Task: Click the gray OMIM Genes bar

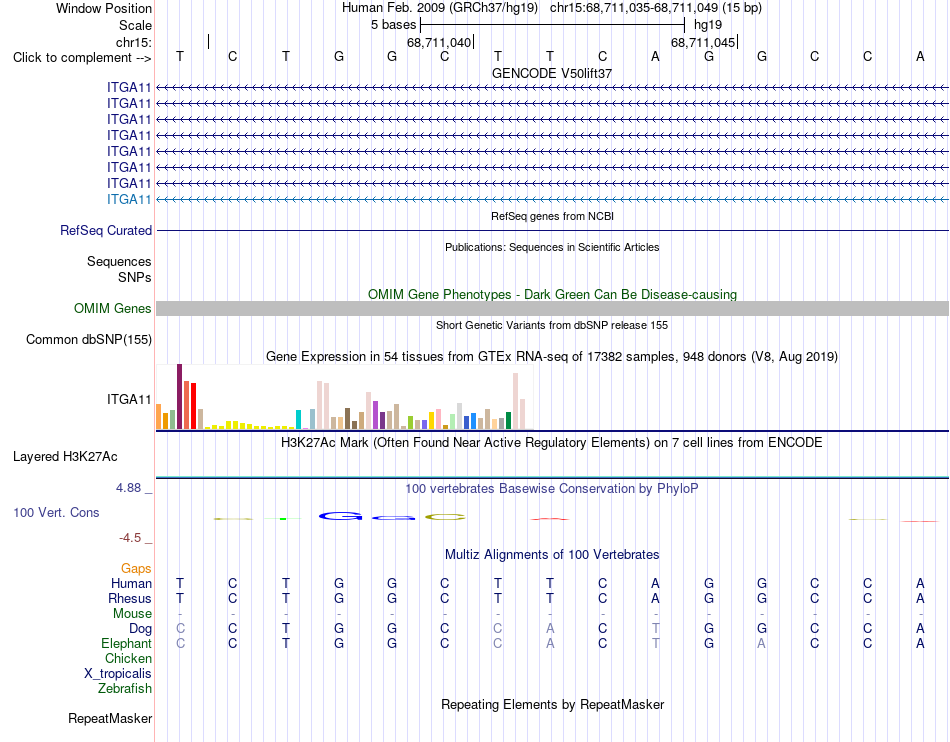Action: pyautogui.click(x=552, y=308)
